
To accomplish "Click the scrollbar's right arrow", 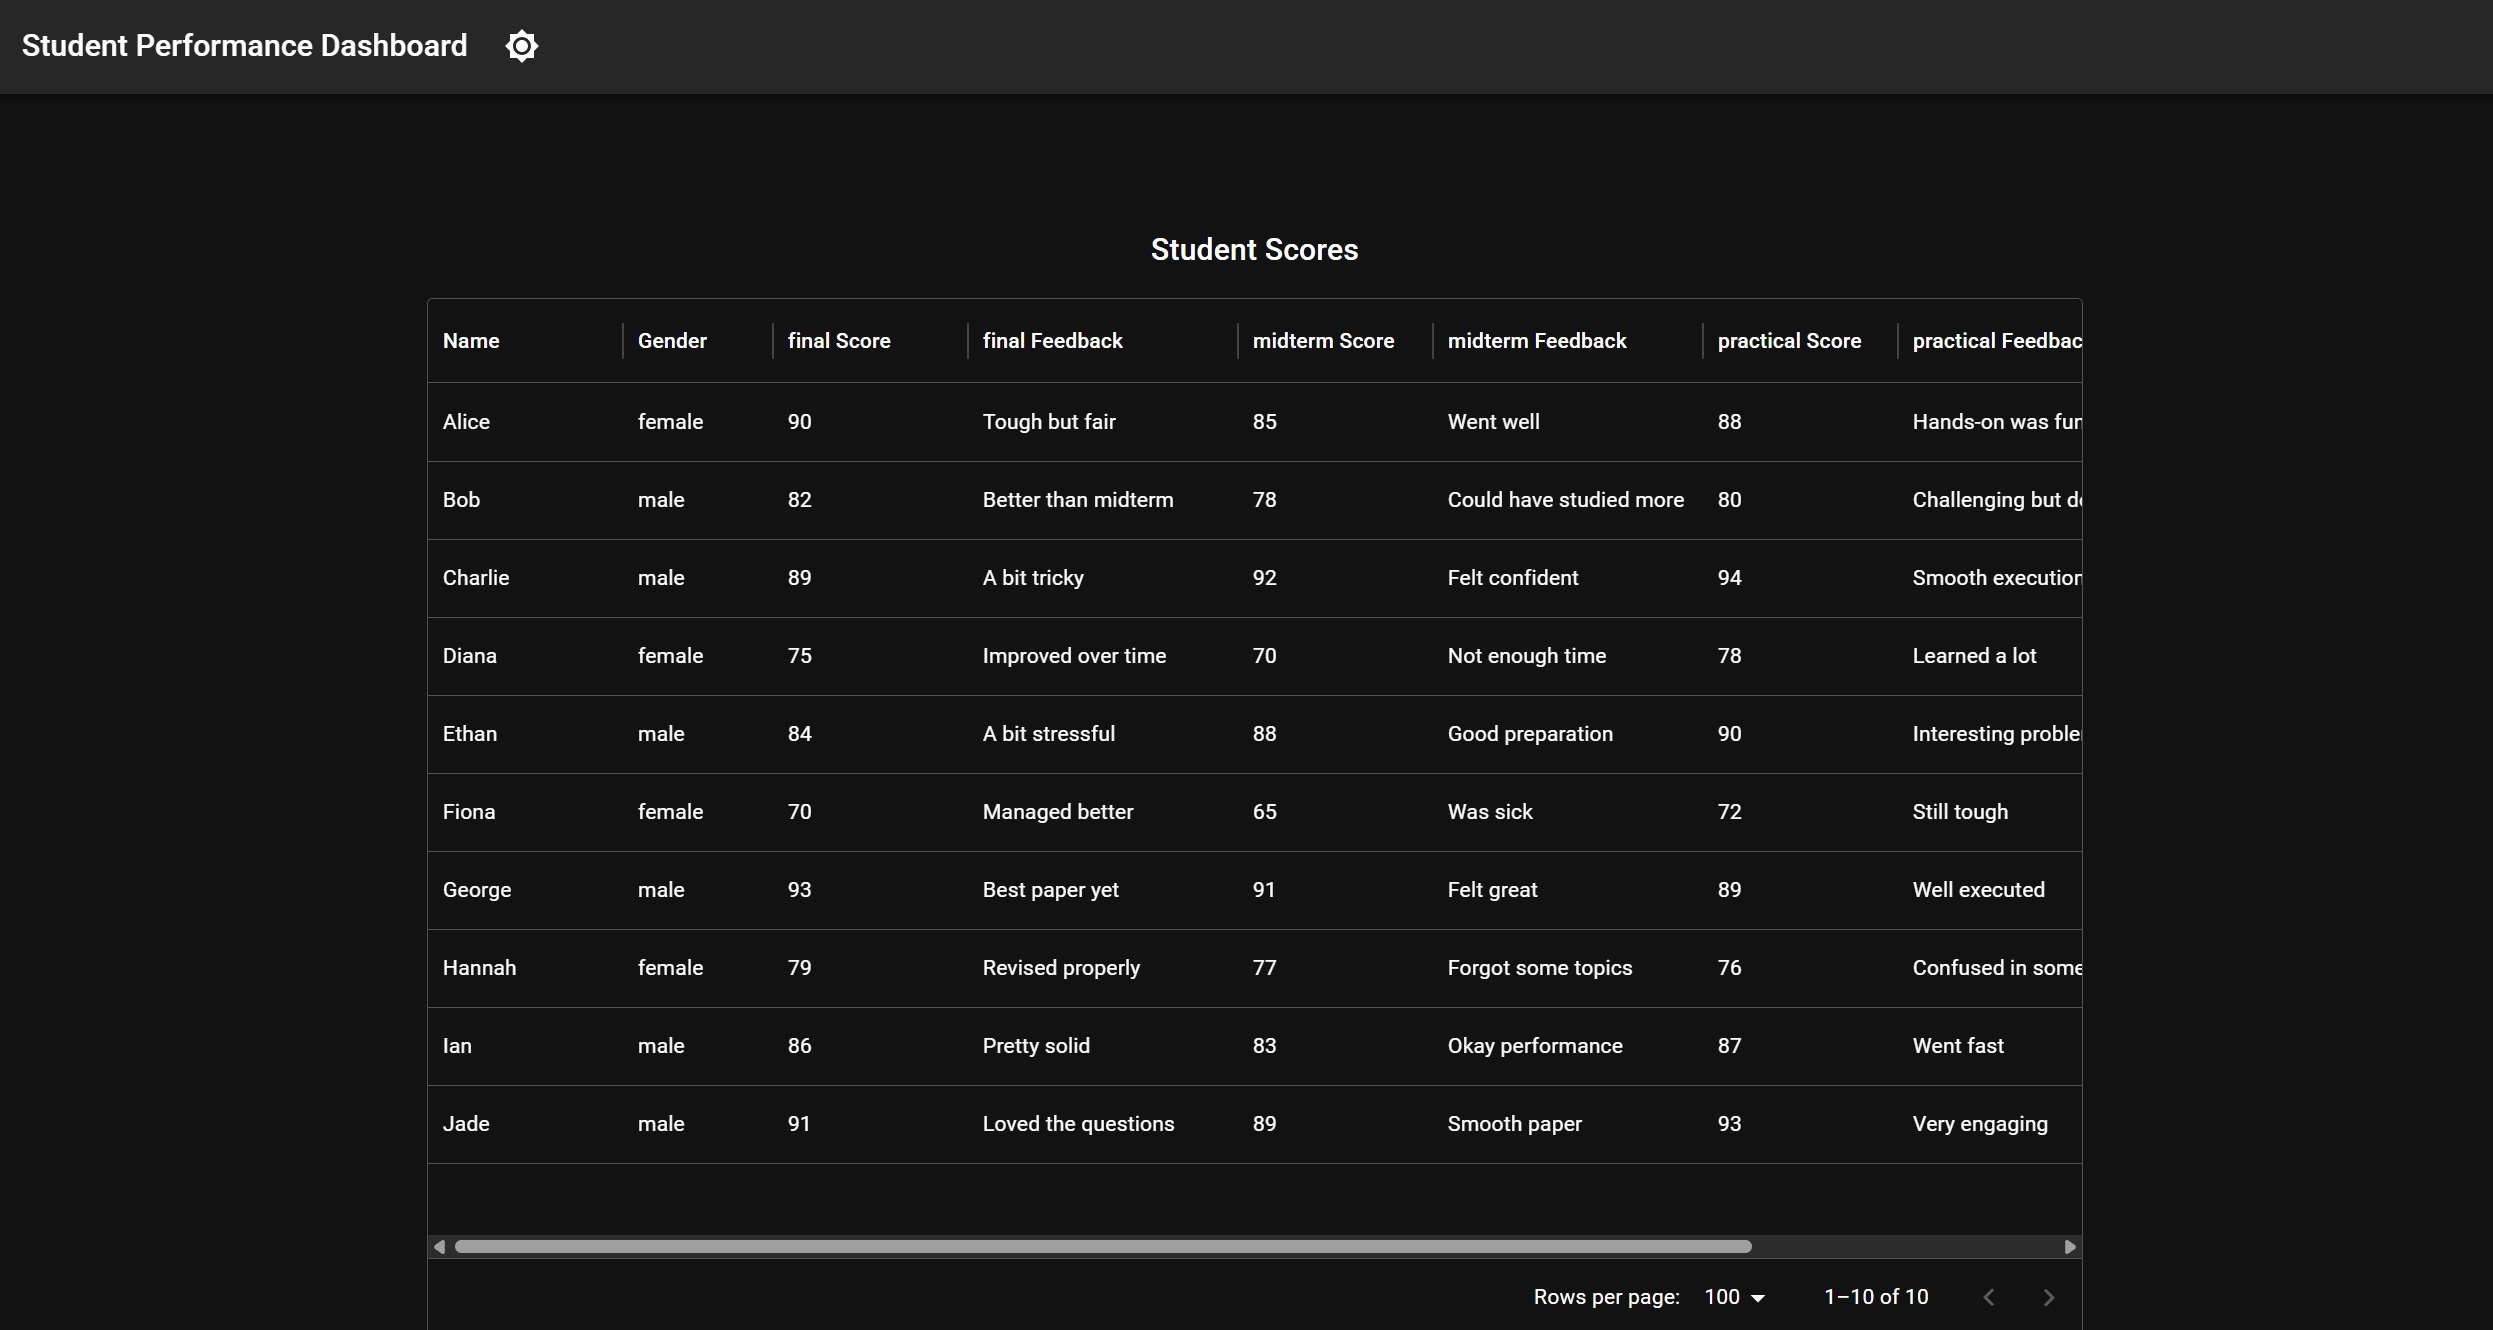I will [2070, 1247].
